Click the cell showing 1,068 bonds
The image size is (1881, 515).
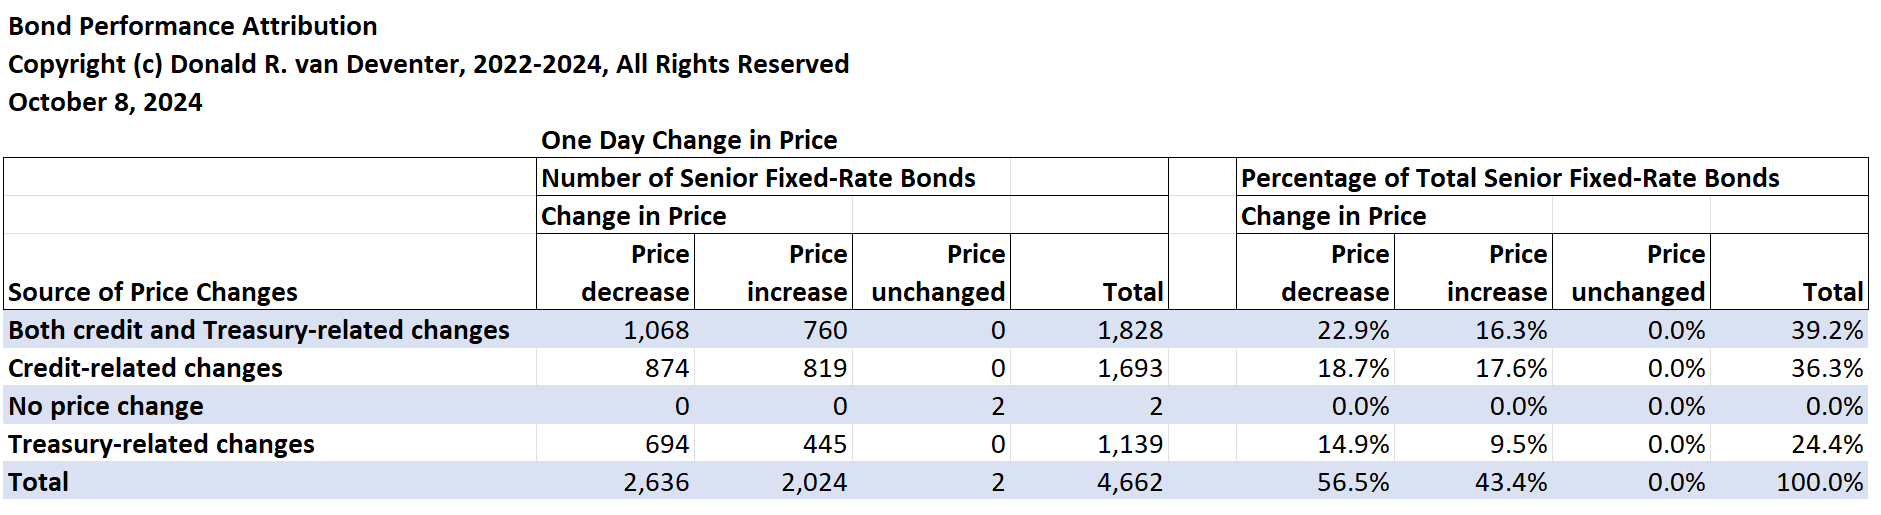coord(656,330)
